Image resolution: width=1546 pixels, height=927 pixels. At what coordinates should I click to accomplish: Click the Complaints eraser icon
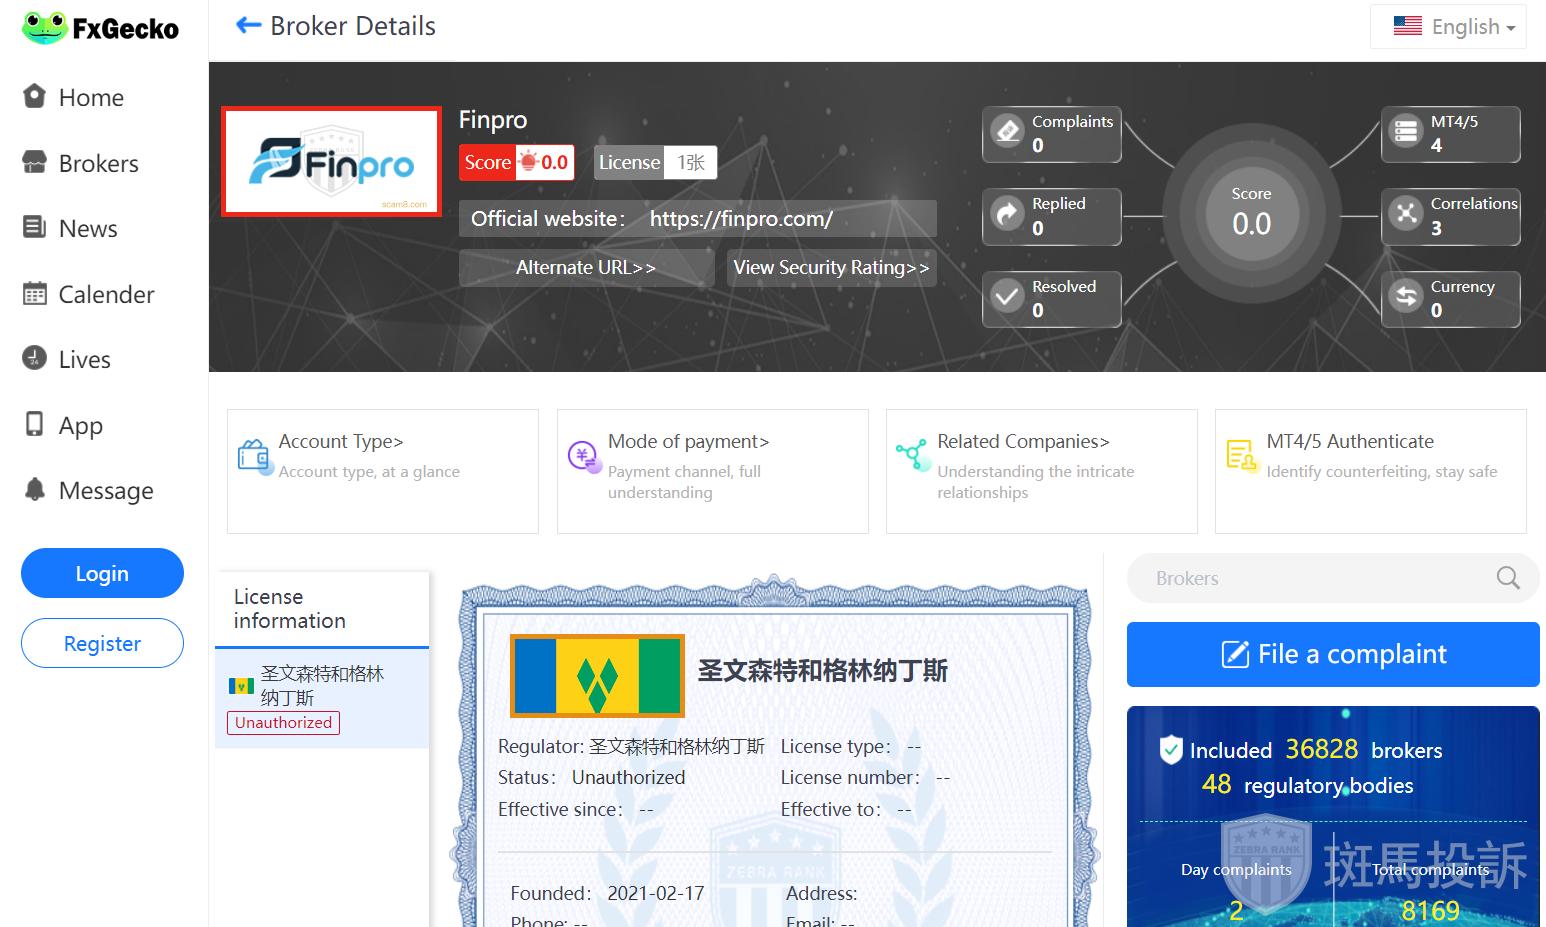[1008, 132]
